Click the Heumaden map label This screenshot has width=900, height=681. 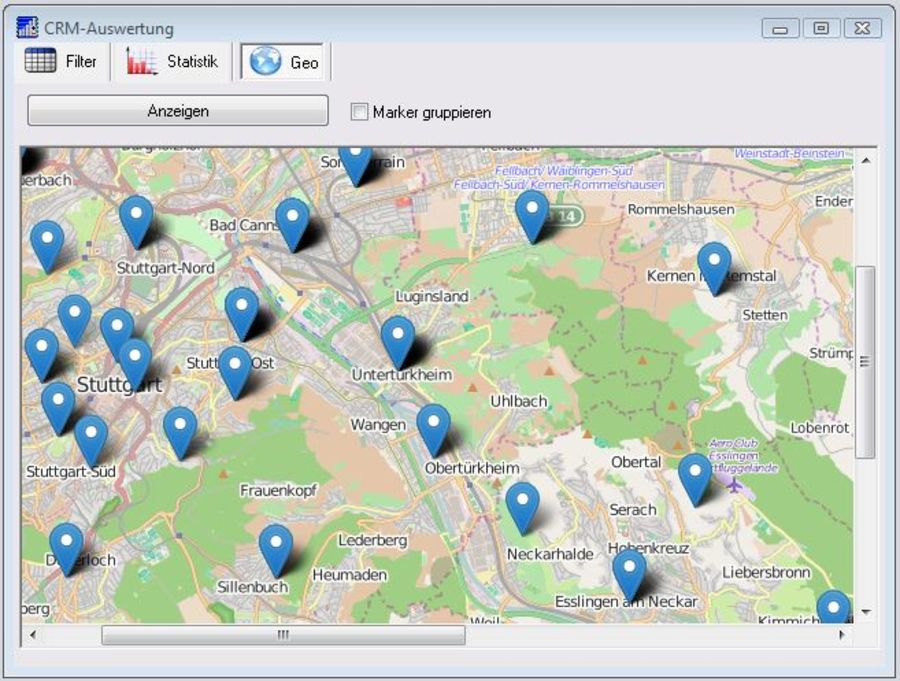pyautogui.click(x=350, y=575)
